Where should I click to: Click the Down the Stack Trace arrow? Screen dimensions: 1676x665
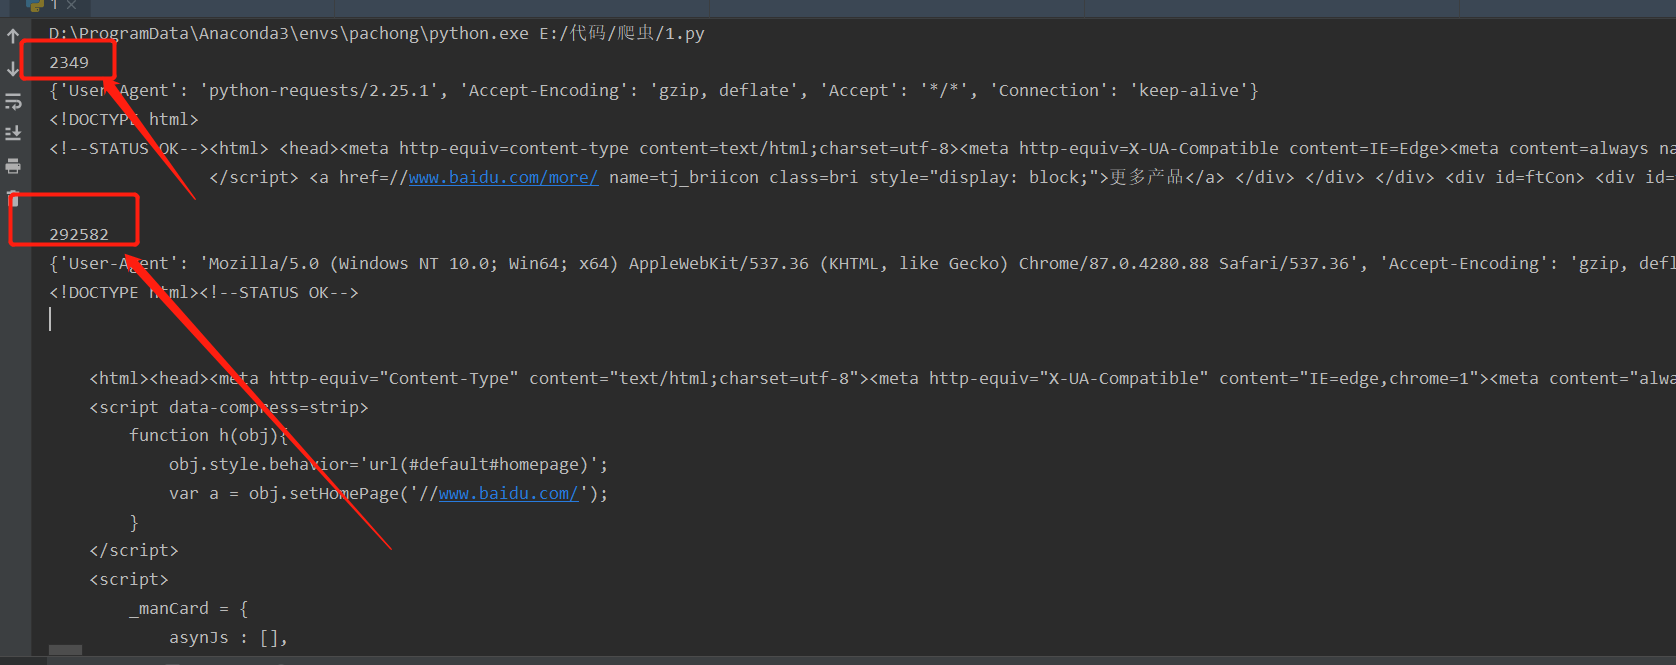[13, 69]
